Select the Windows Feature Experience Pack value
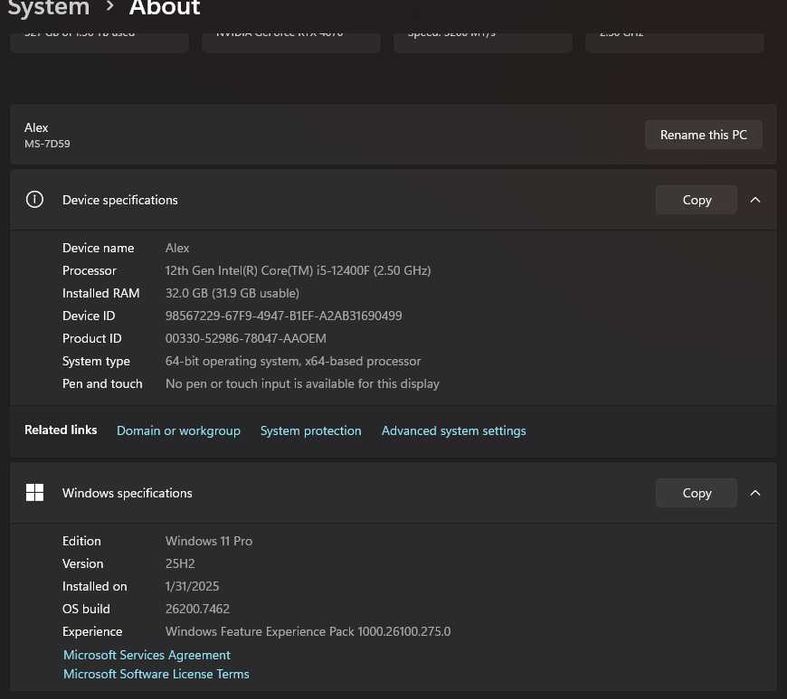The image size is (787, 699). (308, 631)
